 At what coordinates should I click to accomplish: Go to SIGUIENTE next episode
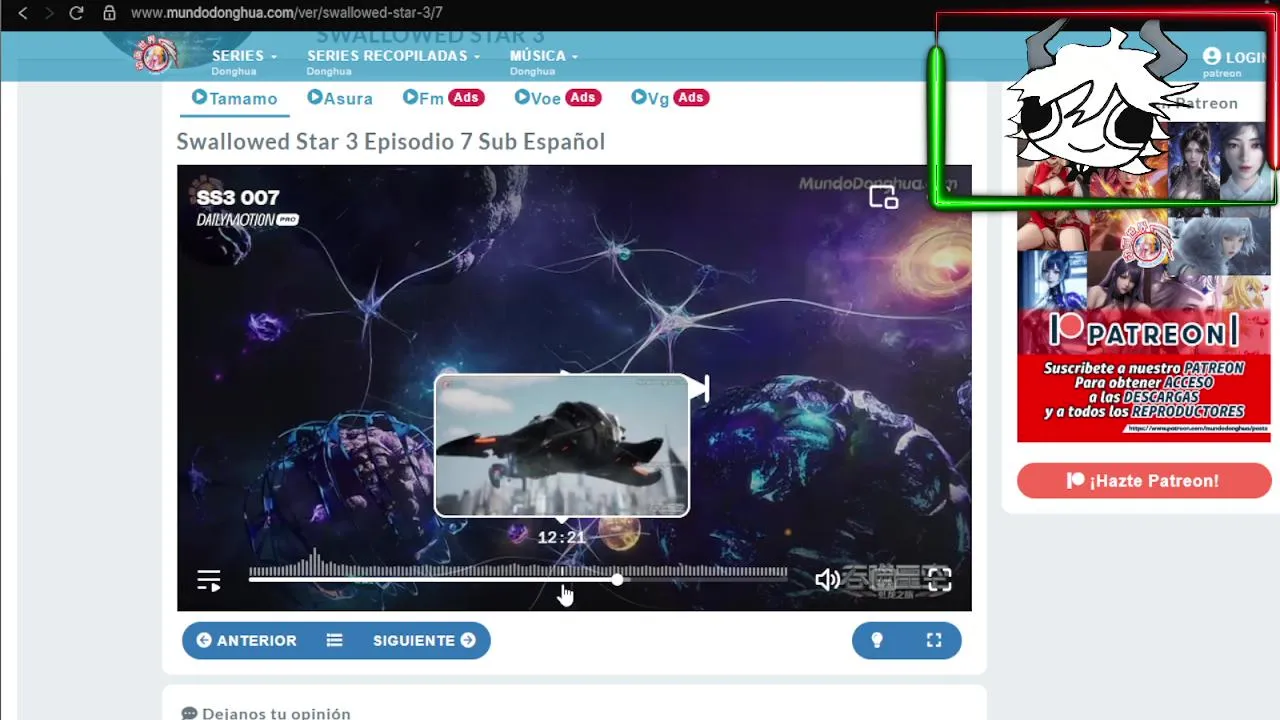pos(424,640)
